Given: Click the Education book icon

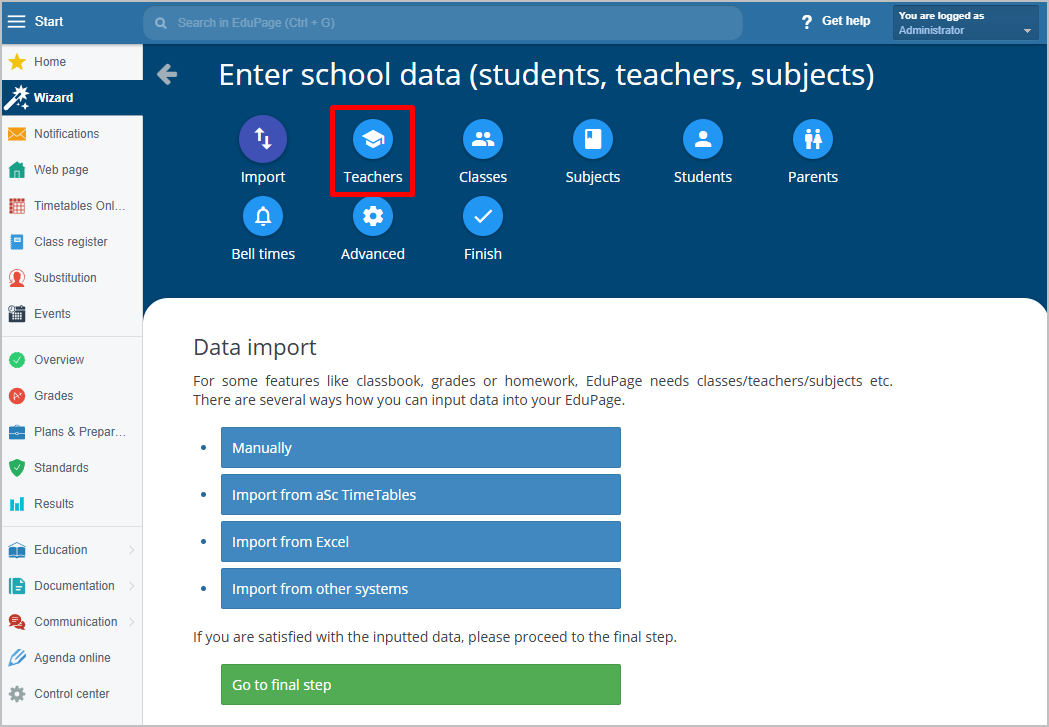Looking at the screenshot, I should pos(17,550).
